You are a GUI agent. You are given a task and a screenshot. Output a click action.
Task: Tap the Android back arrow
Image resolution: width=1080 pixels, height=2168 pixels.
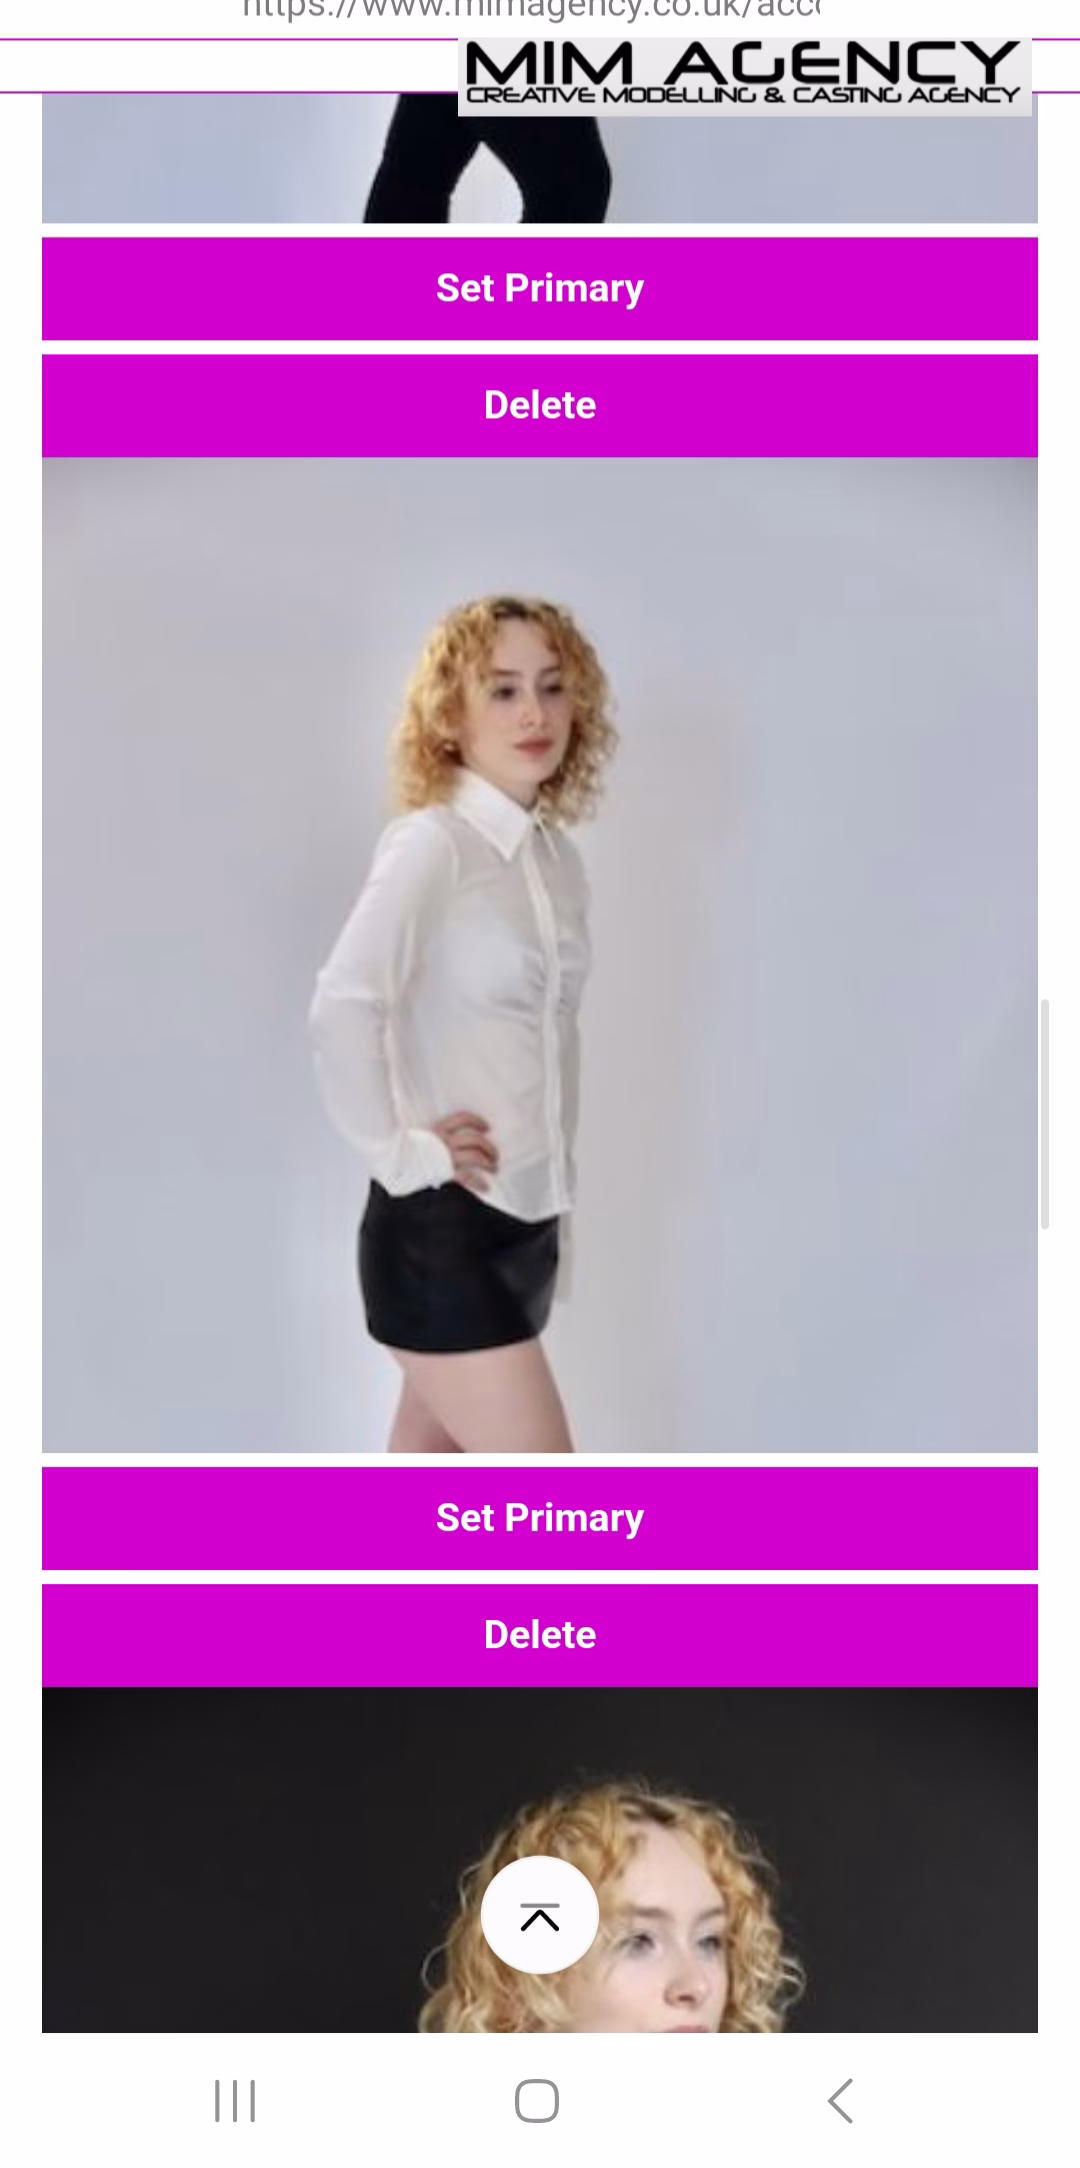(x=840, y=2101)
